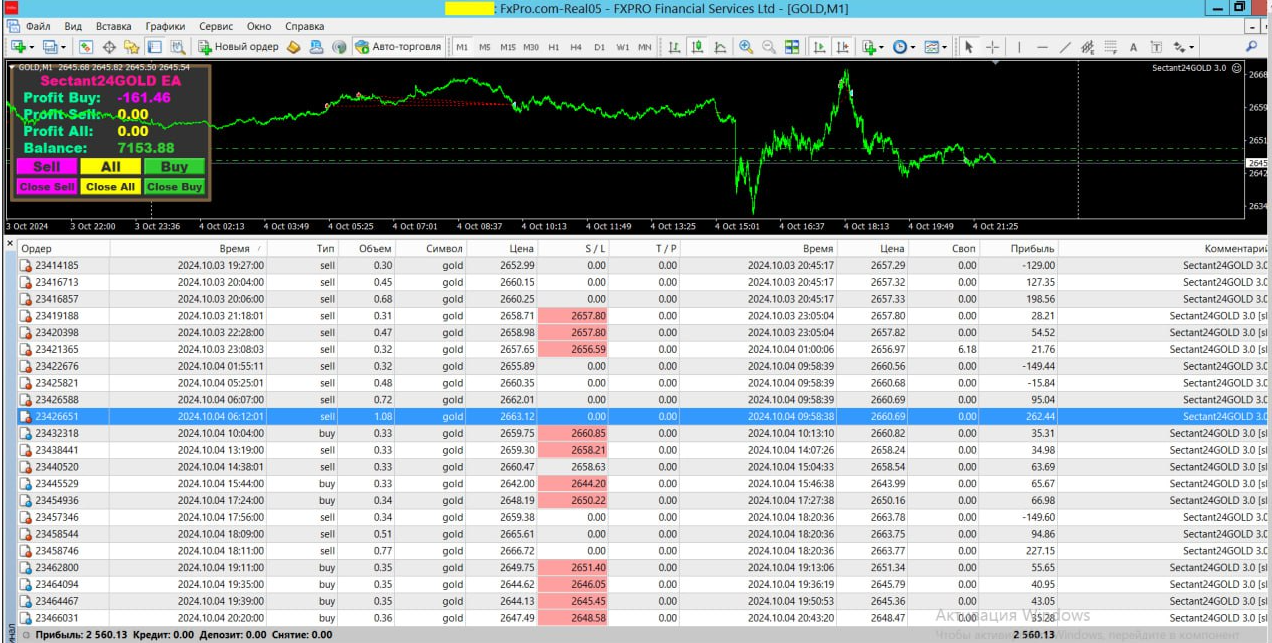The image size is (1272, 643).
Task: Tile chart windows with grid icon
Action: [792, 47]
